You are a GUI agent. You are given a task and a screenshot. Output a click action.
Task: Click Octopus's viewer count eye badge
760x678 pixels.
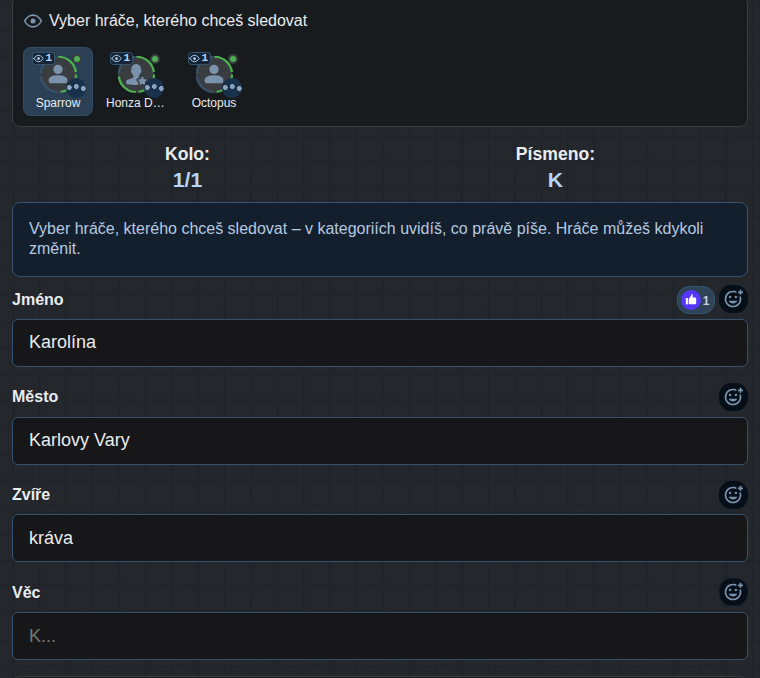(x=199, y=58)
